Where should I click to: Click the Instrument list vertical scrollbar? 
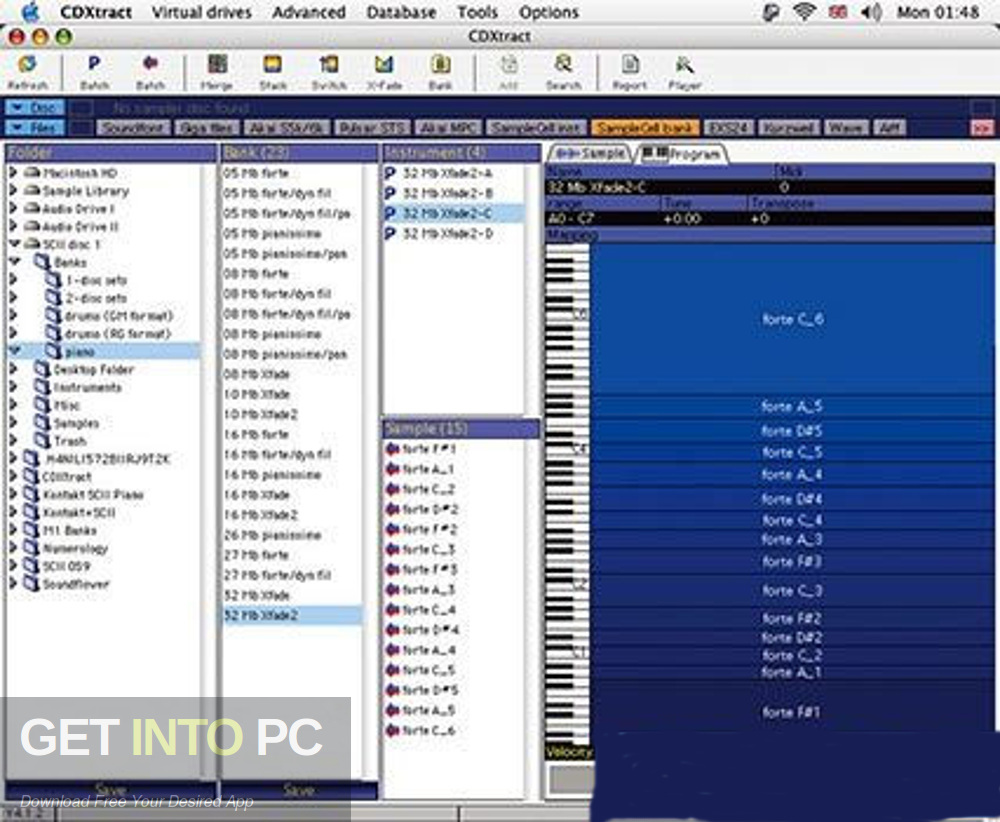tap(531, 288)
